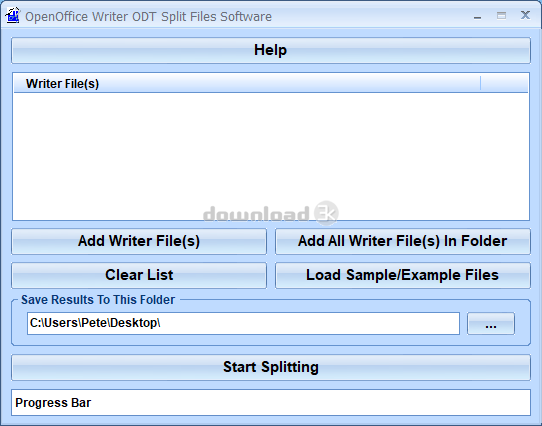Close the ODT Split Files Software window
This screenshot has height=426, width=542.
pos(525,15)
